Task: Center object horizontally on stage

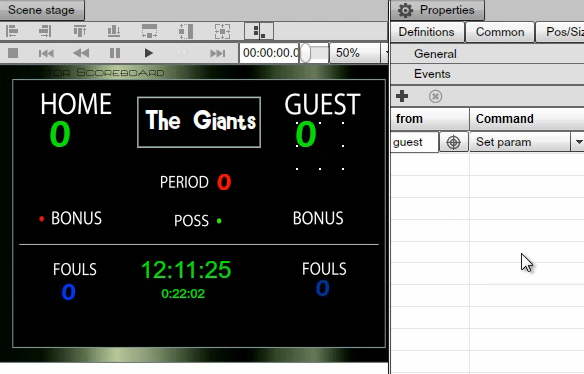Action: (149, 31)
